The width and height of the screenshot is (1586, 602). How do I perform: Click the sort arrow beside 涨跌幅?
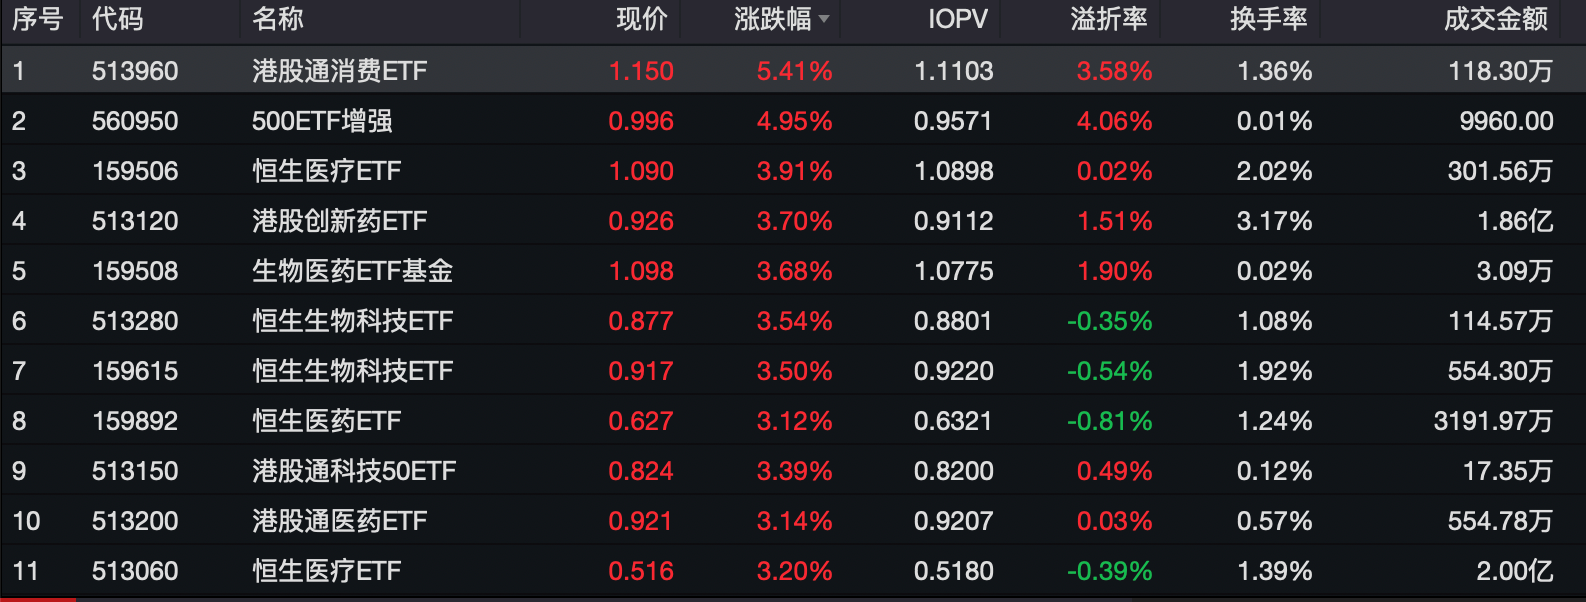[x=824, y=19]
